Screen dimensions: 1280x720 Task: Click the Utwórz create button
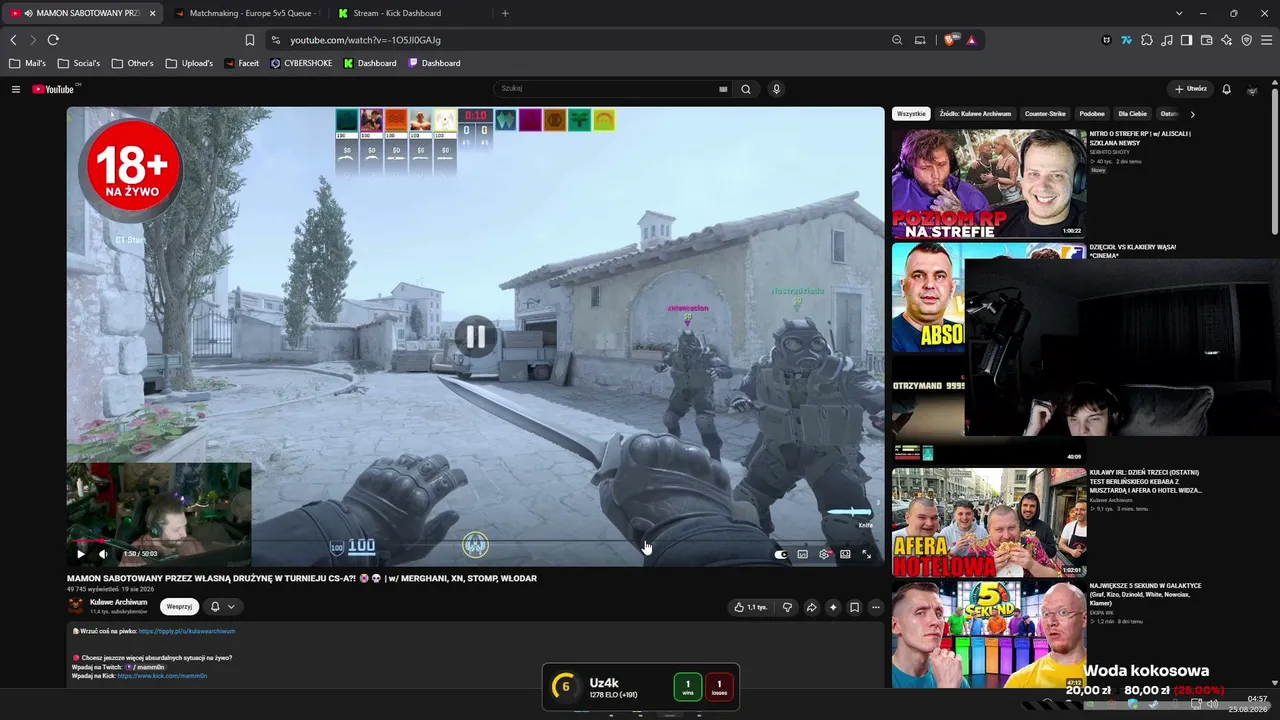1191,89
